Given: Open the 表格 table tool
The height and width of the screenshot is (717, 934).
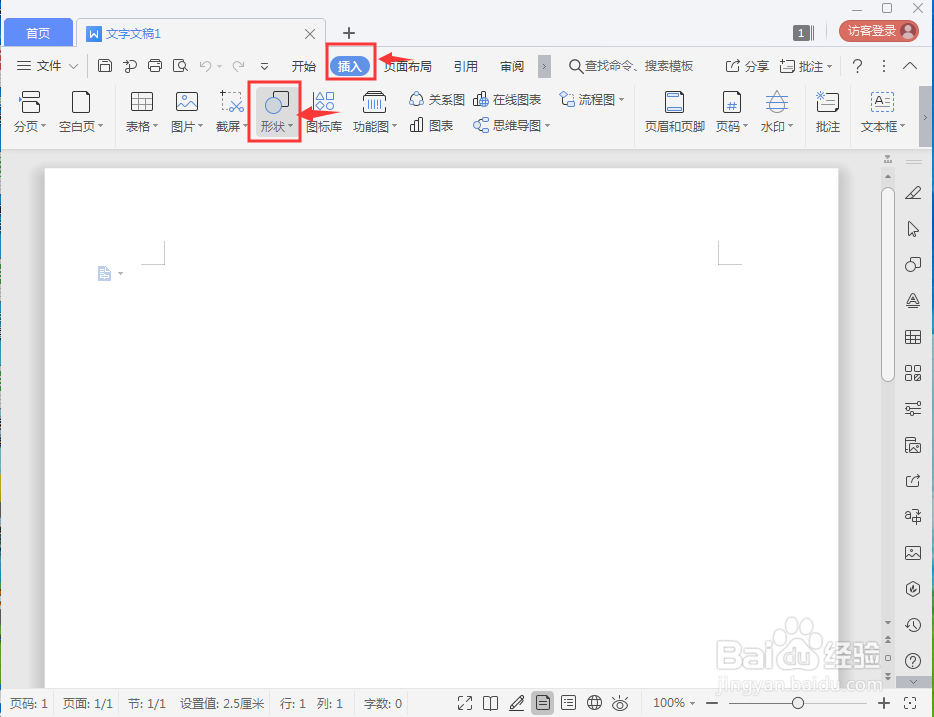Looking at the screenshot, I should pos(142,111).
